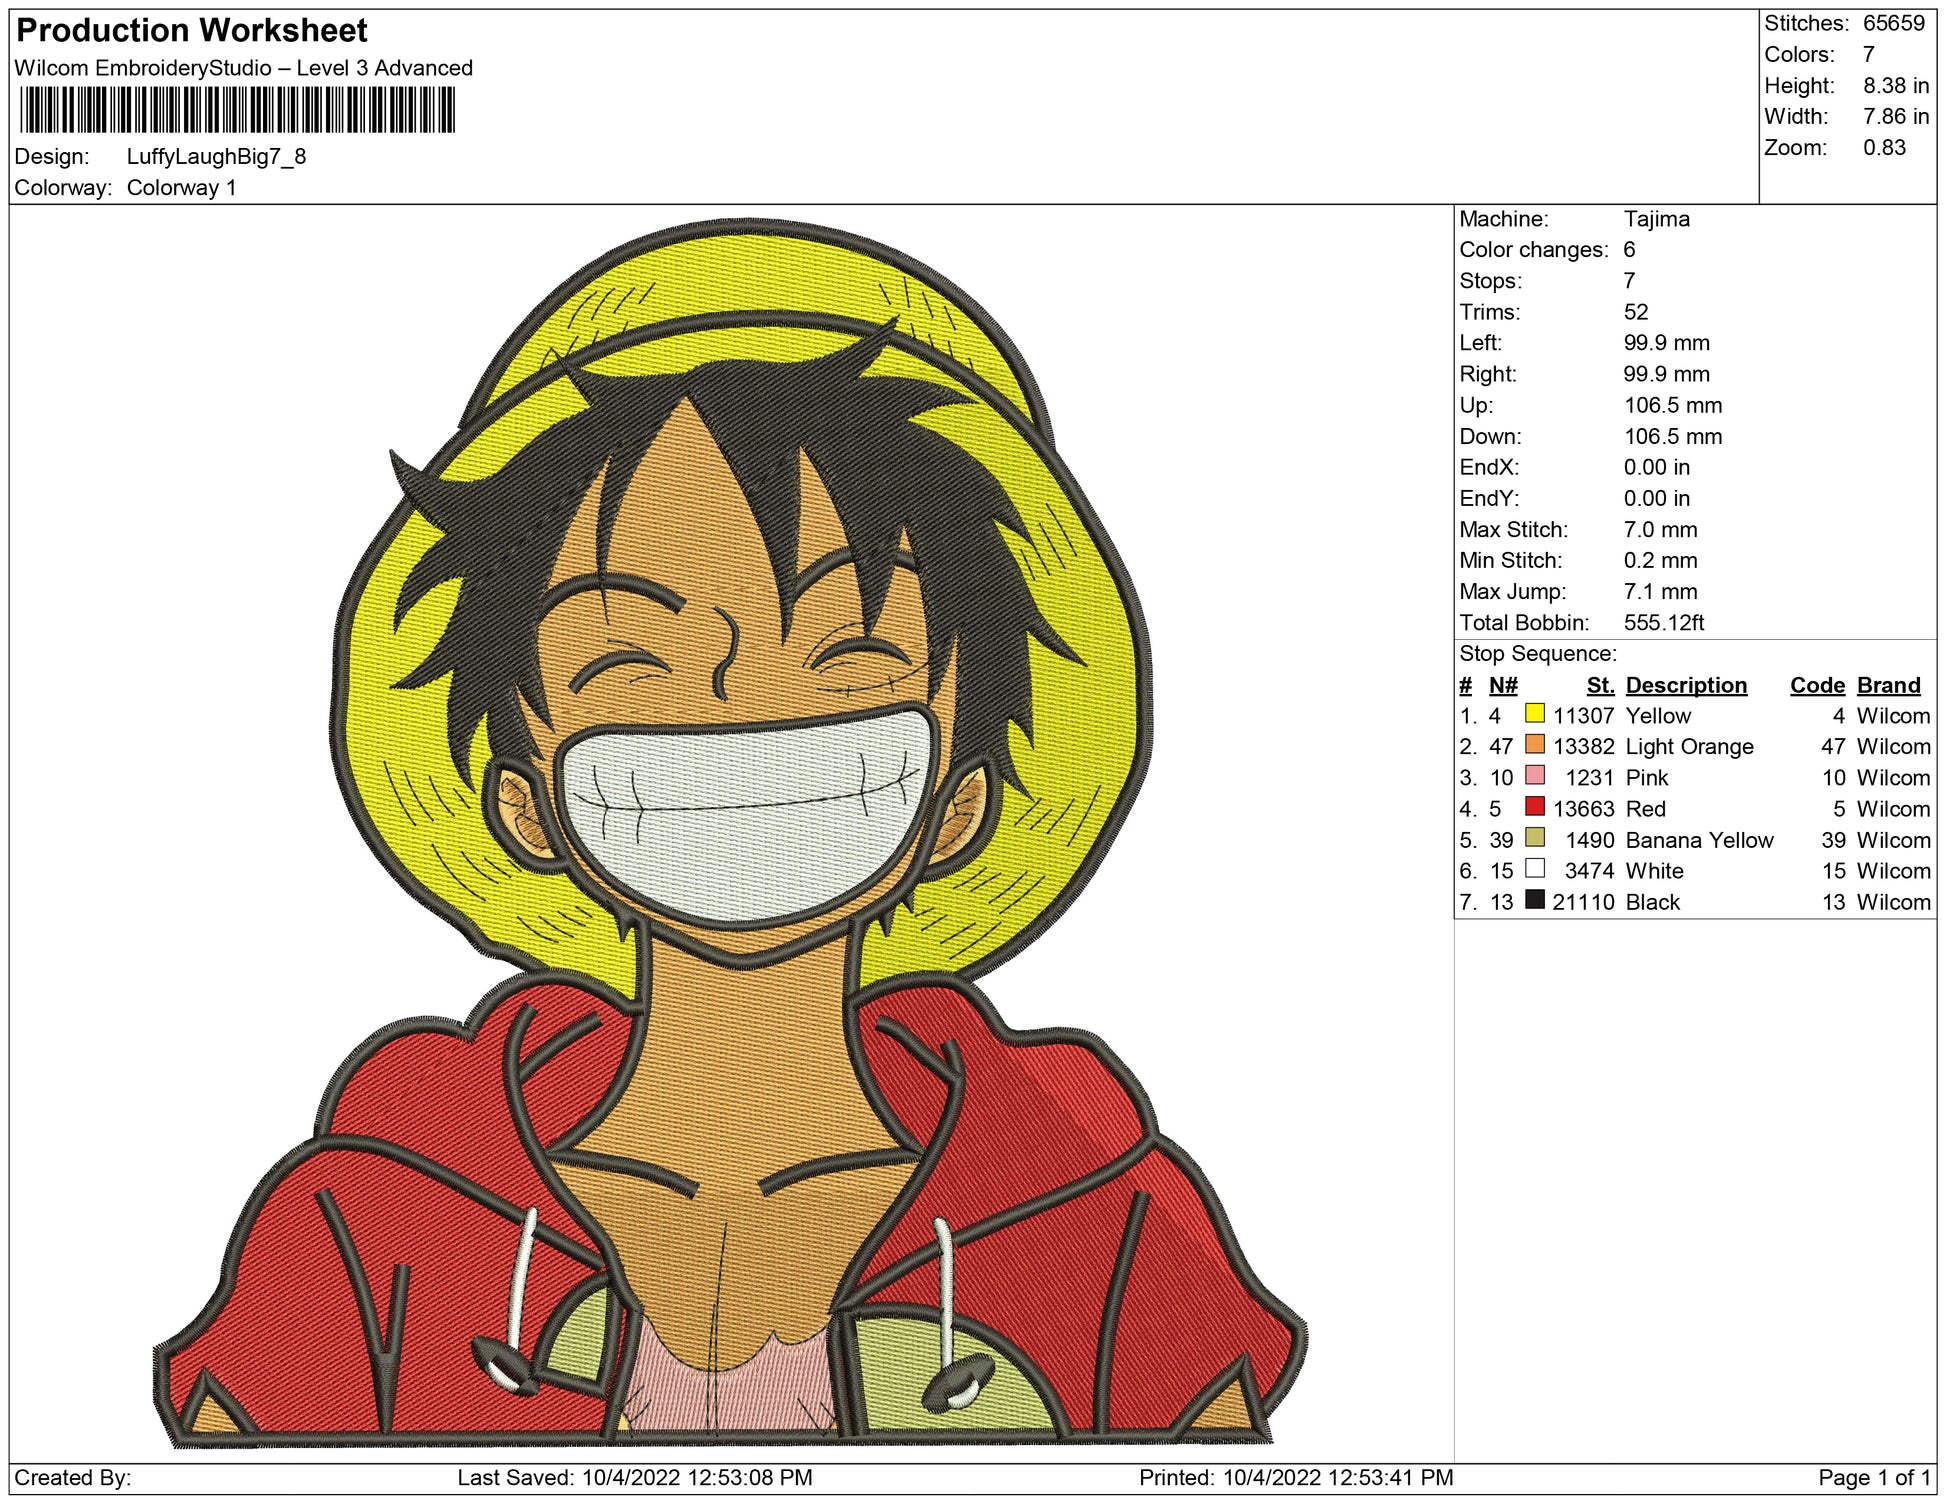Click the White thread swatch
1946x1497 pixels.
click(1534, 869)
